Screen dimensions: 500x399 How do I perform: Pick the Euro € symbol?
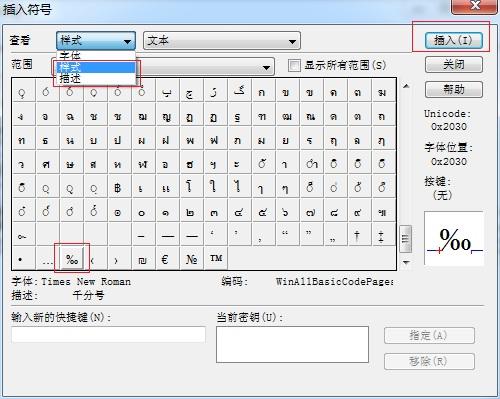[x=165, y=259]
